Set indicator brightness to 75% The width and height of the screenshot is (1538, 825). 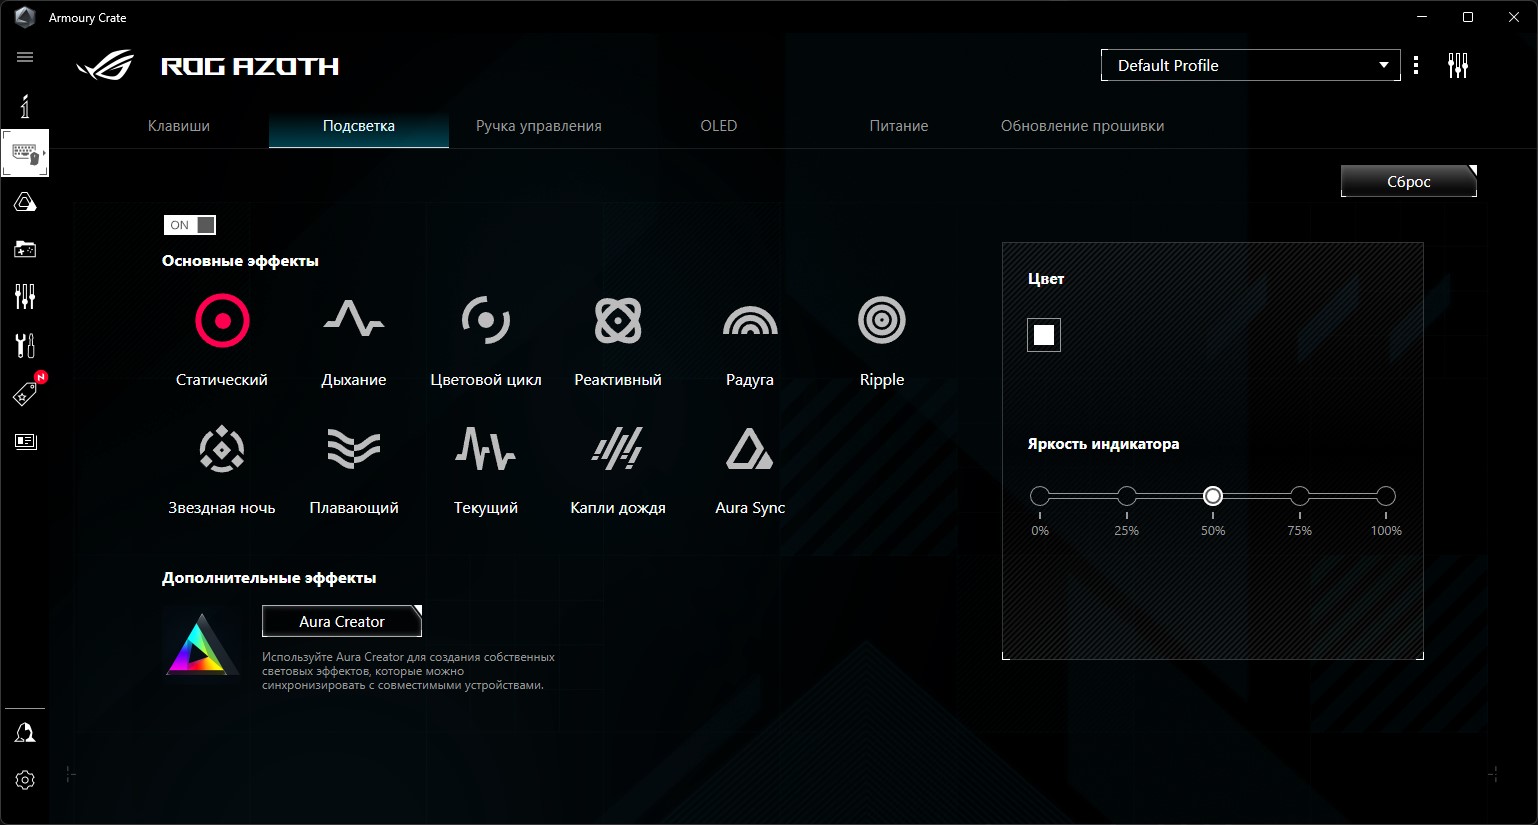click(x=1300, y=496)
